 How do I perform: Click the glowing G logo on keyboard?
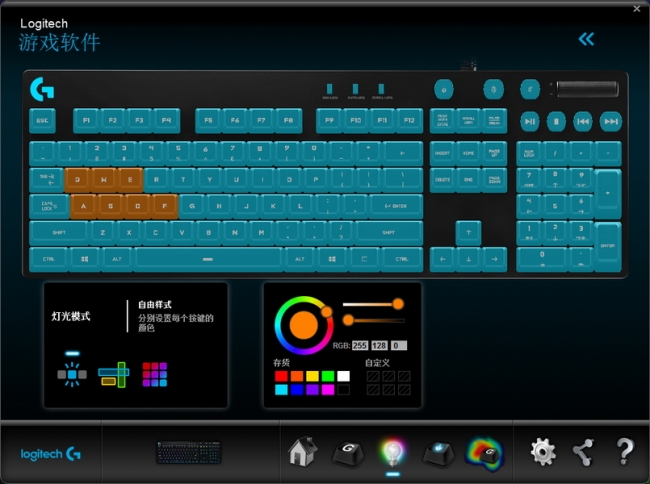42,89
